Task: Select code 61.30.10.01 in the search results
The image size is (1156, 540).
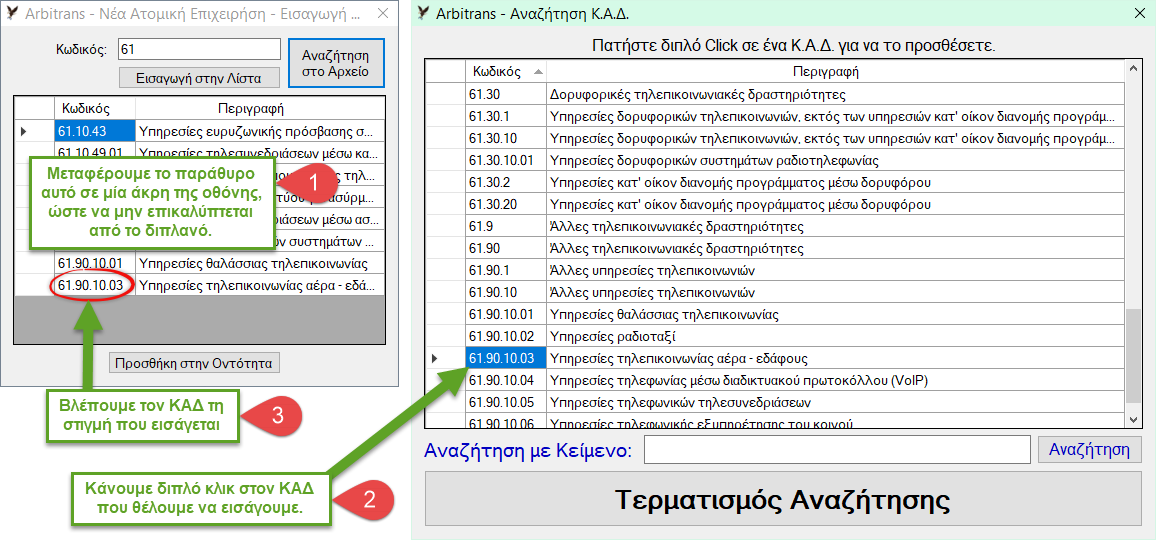Action: tap(506, 160)
